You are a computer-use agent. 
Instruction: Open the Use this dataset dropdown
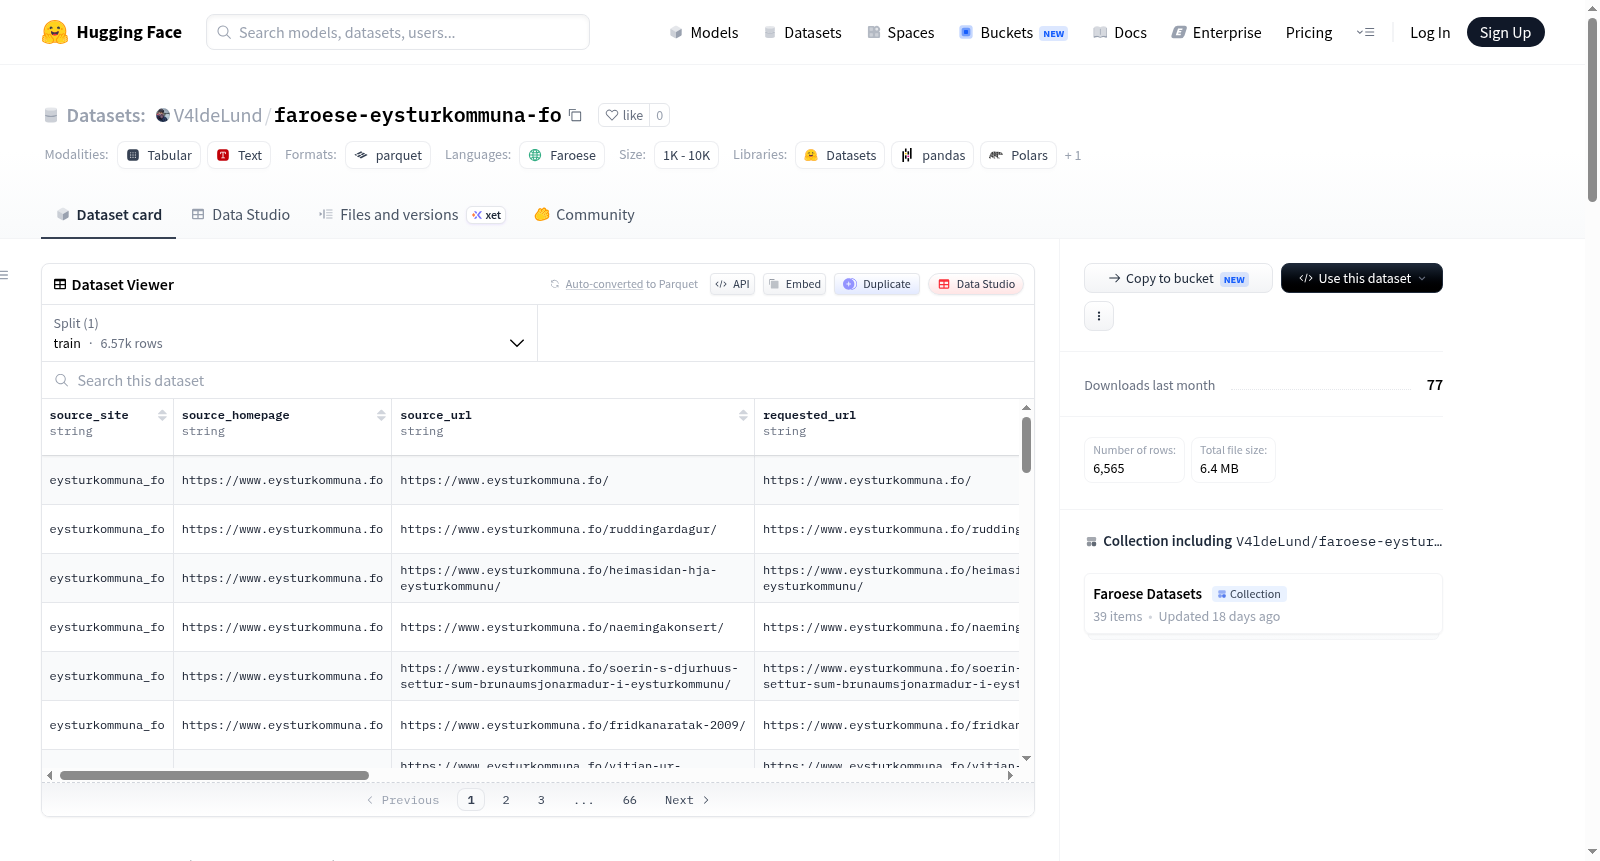pos(1362,278)
